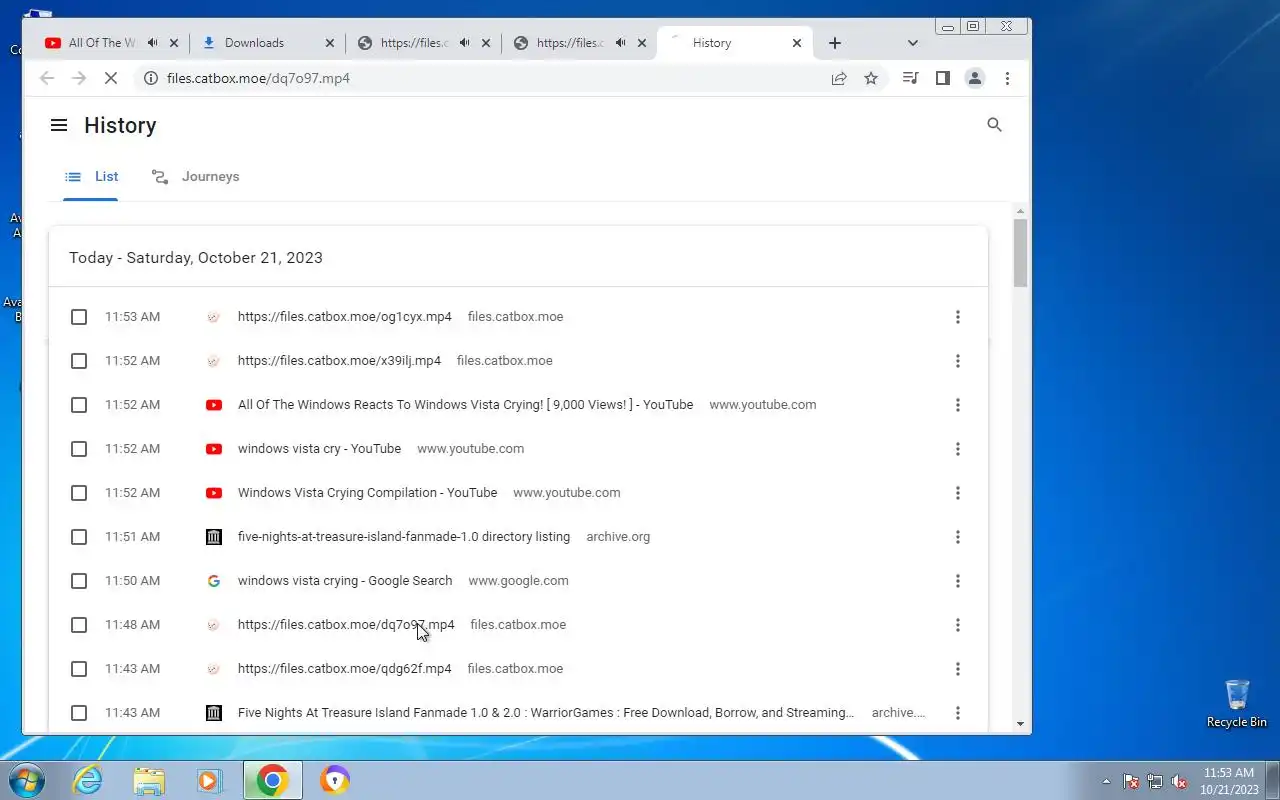Toggle the side panel icon
The image size is (1280, 800).
click(942, 78)
